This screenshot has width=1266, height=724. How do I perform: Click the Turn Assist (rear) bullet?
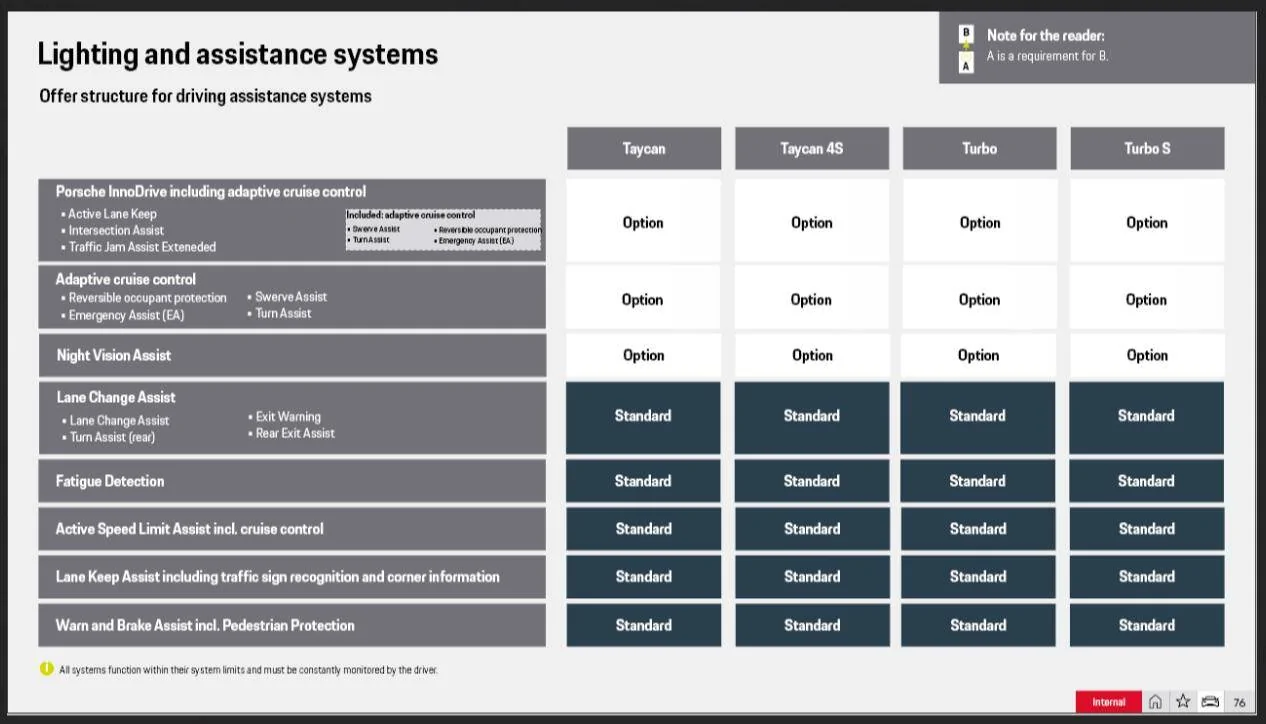pyautogui.click(x=108, y=437)
